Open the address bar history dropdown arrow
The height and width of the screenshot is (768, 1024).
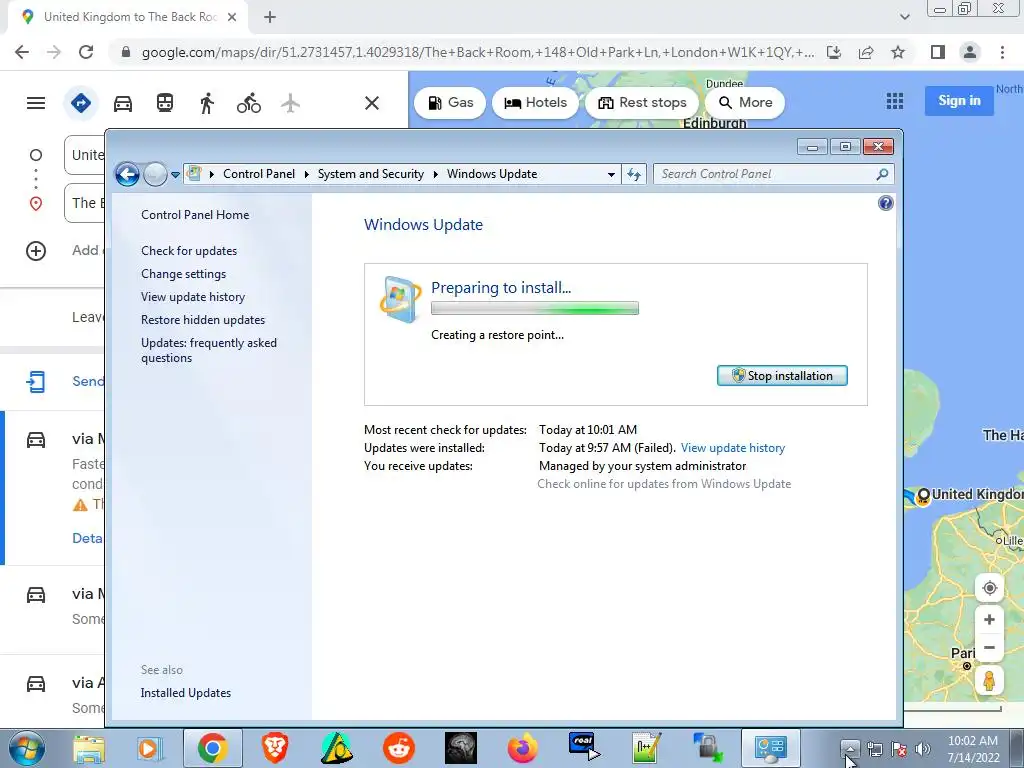[x=611, y=174]
